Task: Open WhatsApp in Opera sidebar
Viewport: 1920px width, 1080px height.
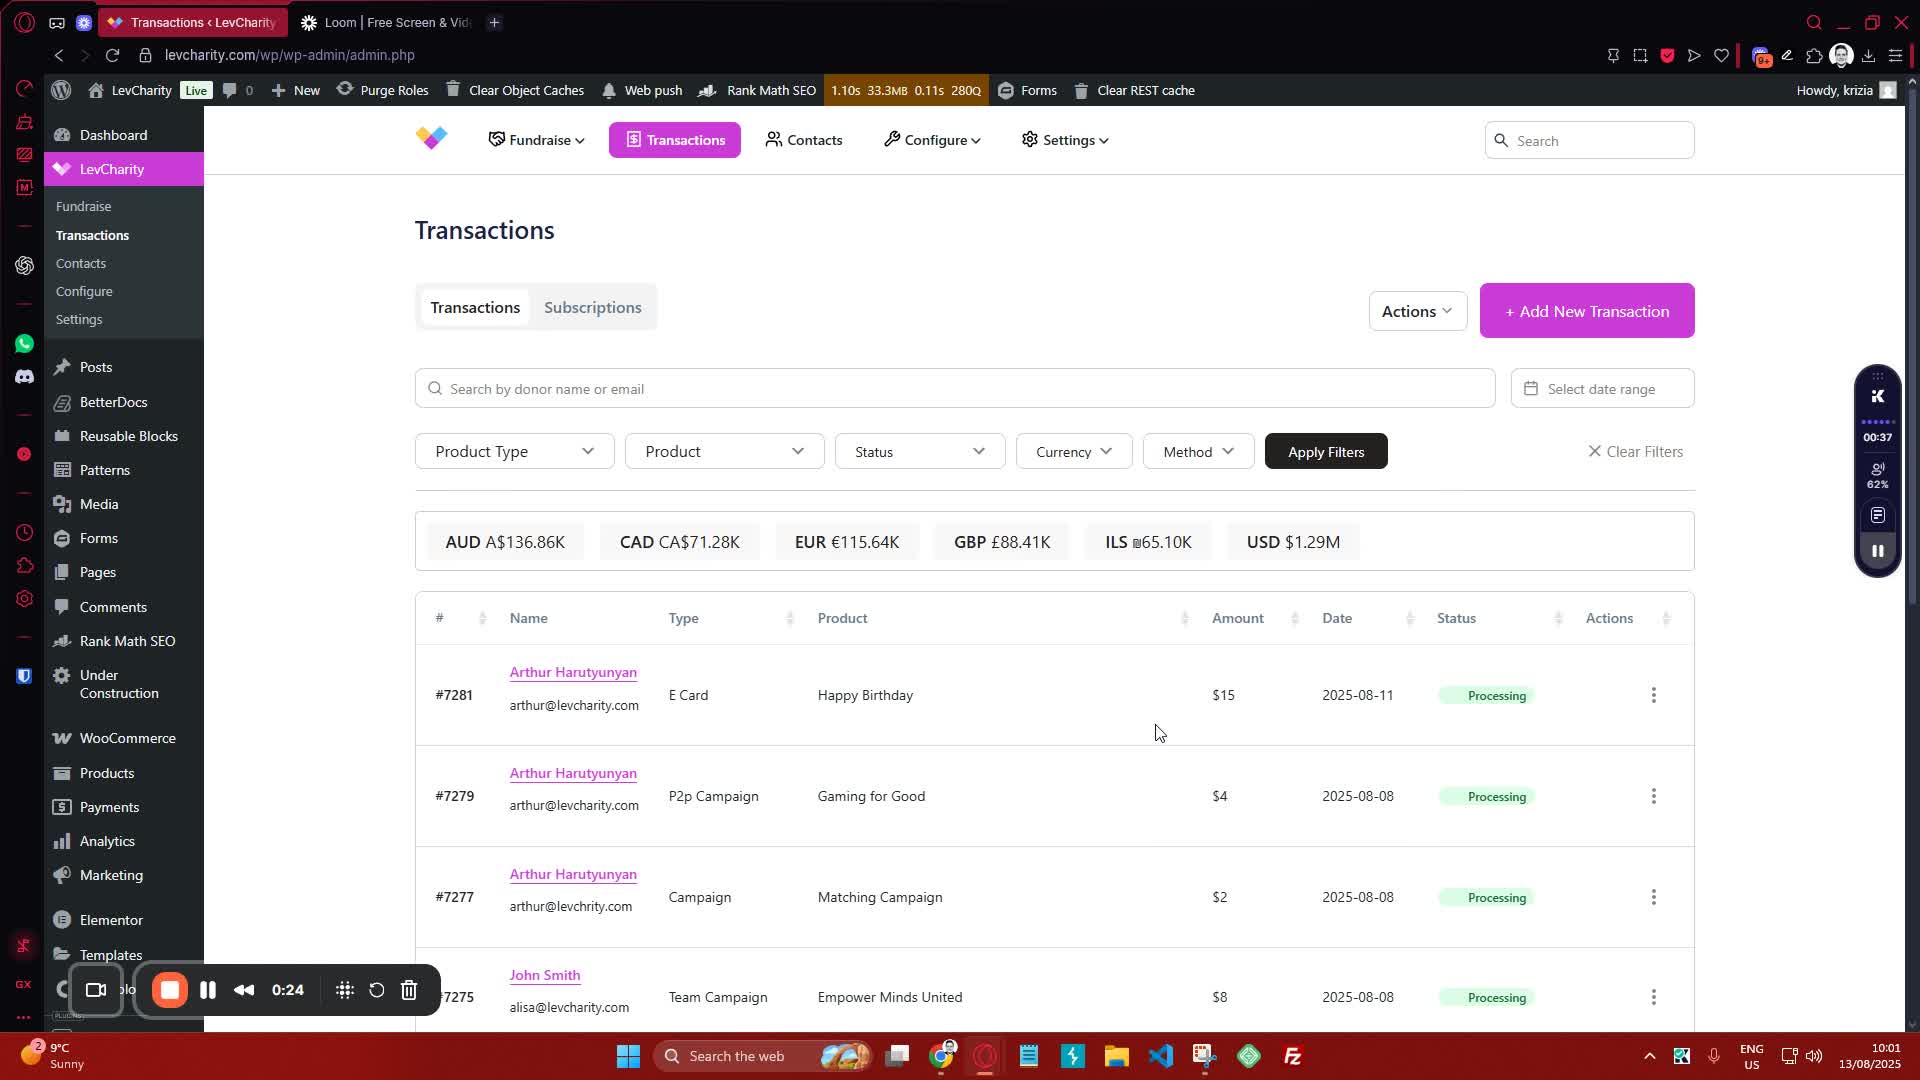Action: tap(24, 344)
